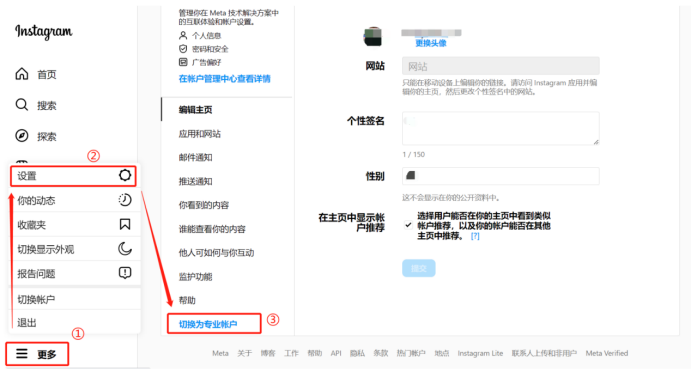Open the 性别 field
This screenshot has height=373, width=692.
click(x=500, y=176)
